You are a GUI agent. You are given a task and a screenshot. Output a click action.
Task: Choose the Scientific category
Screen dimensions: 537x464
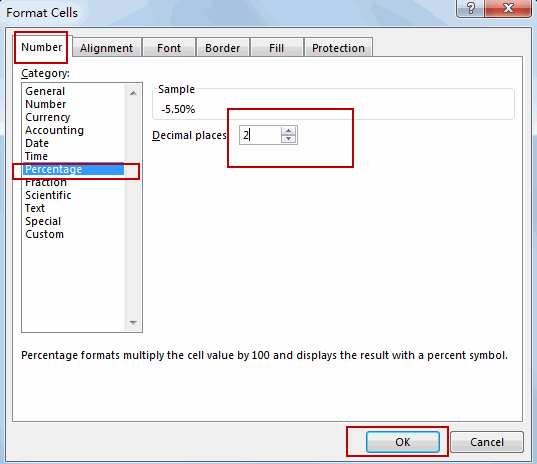(73, 195)
